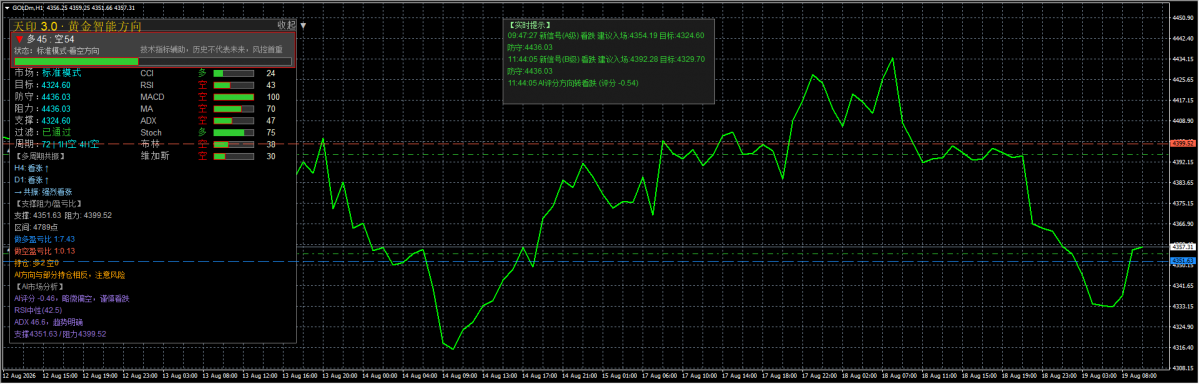Click the panel title 天印 3.0 · 黄金智能方向
This screenshot has height=384, width=1199.
click(77, 25)
